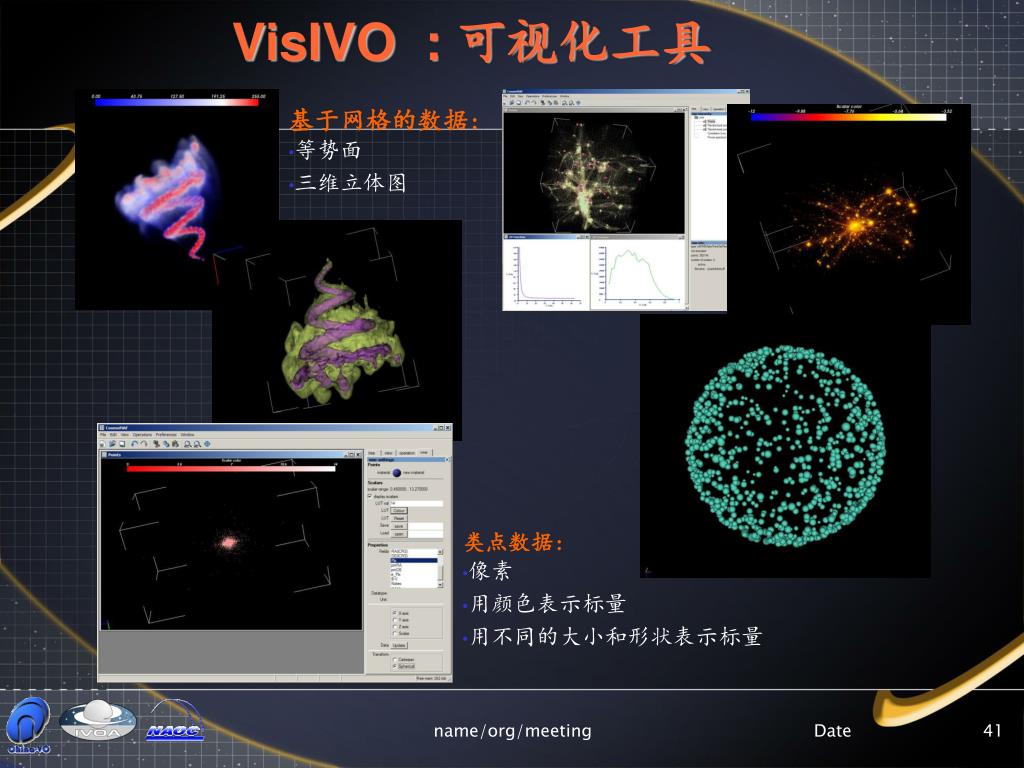
Task: Open the File menu in bottom-left VisIVO window
Action: point(103,435)
